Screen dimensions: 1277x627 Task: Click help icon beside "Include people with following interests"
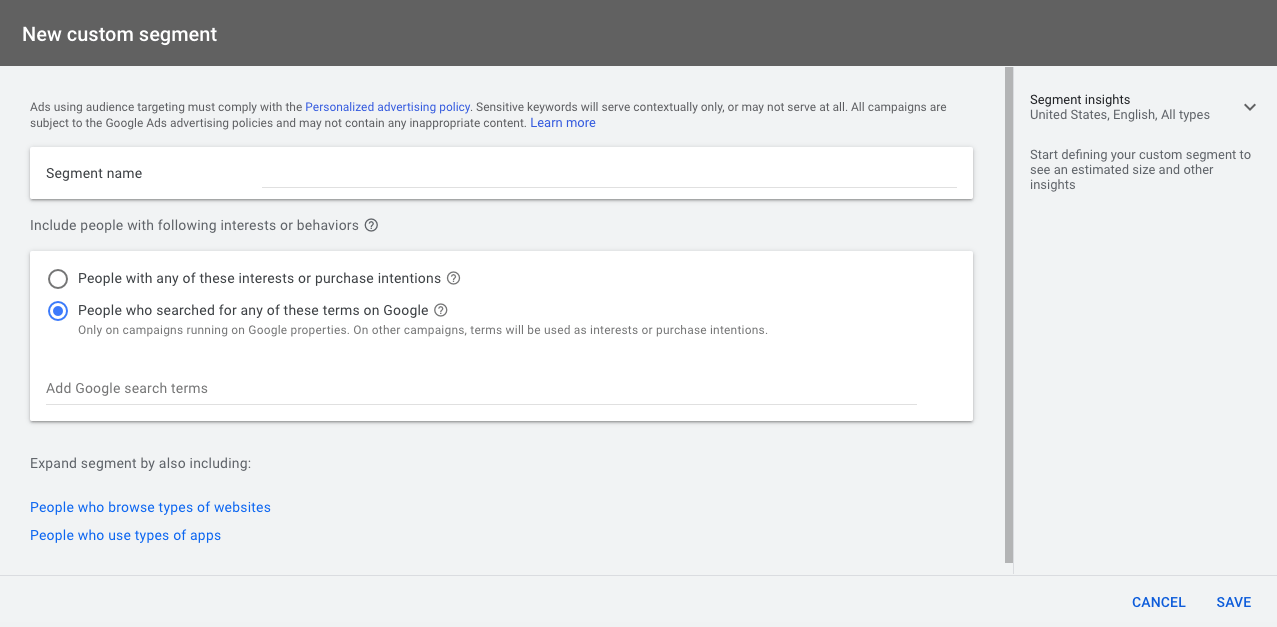(x=371, y=225)
